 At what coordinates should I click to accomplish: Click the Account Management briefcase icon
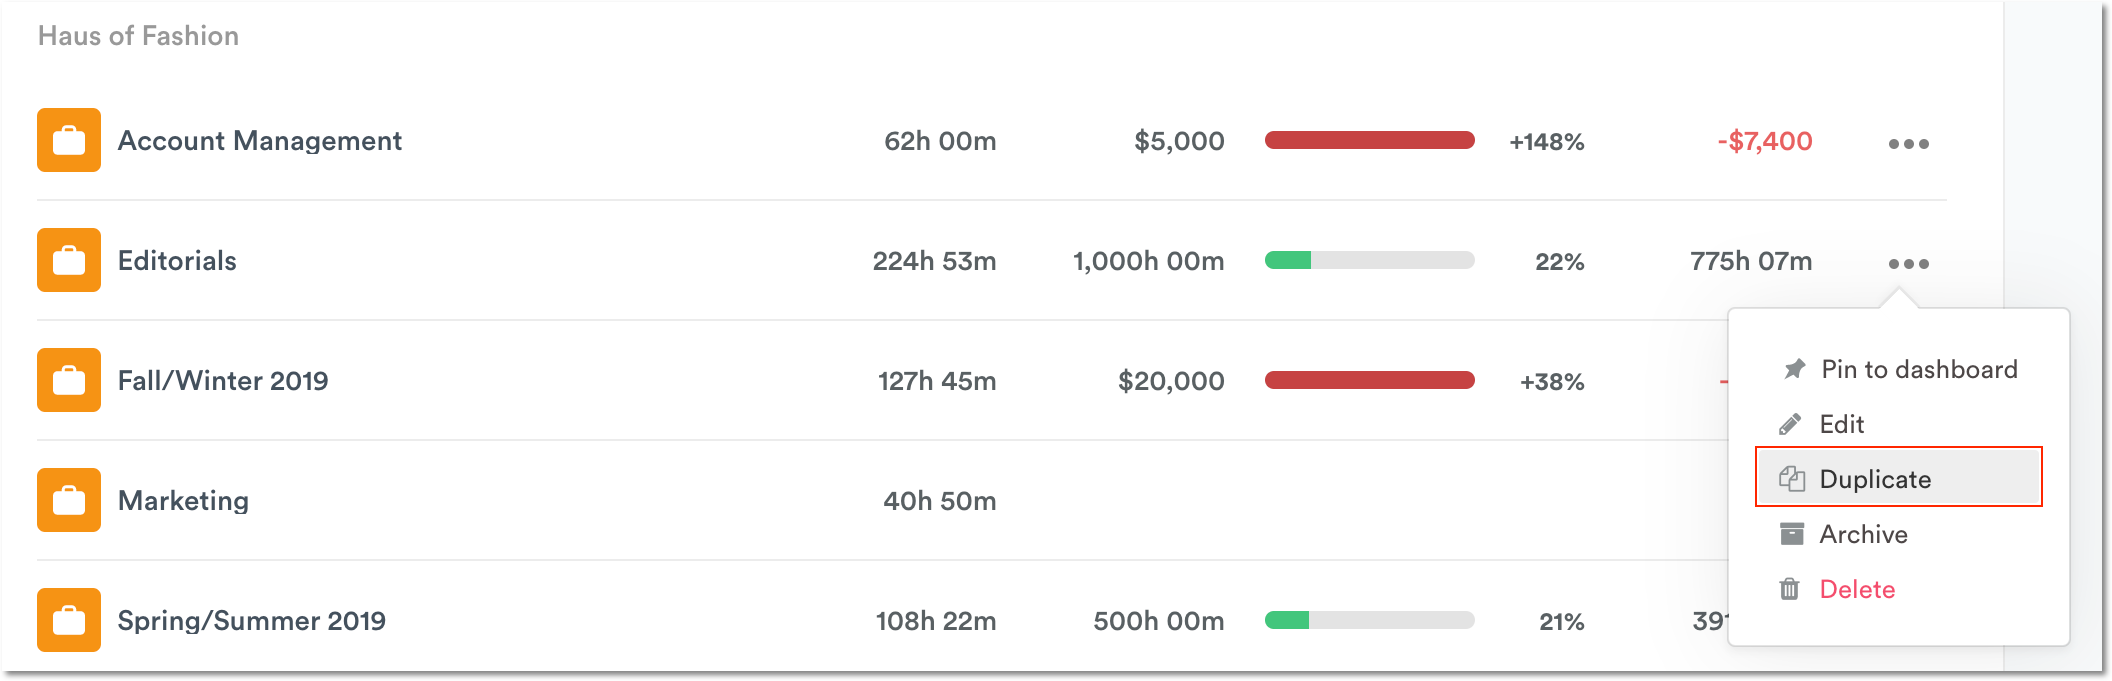pyautogui.click(x=69, y=140)
